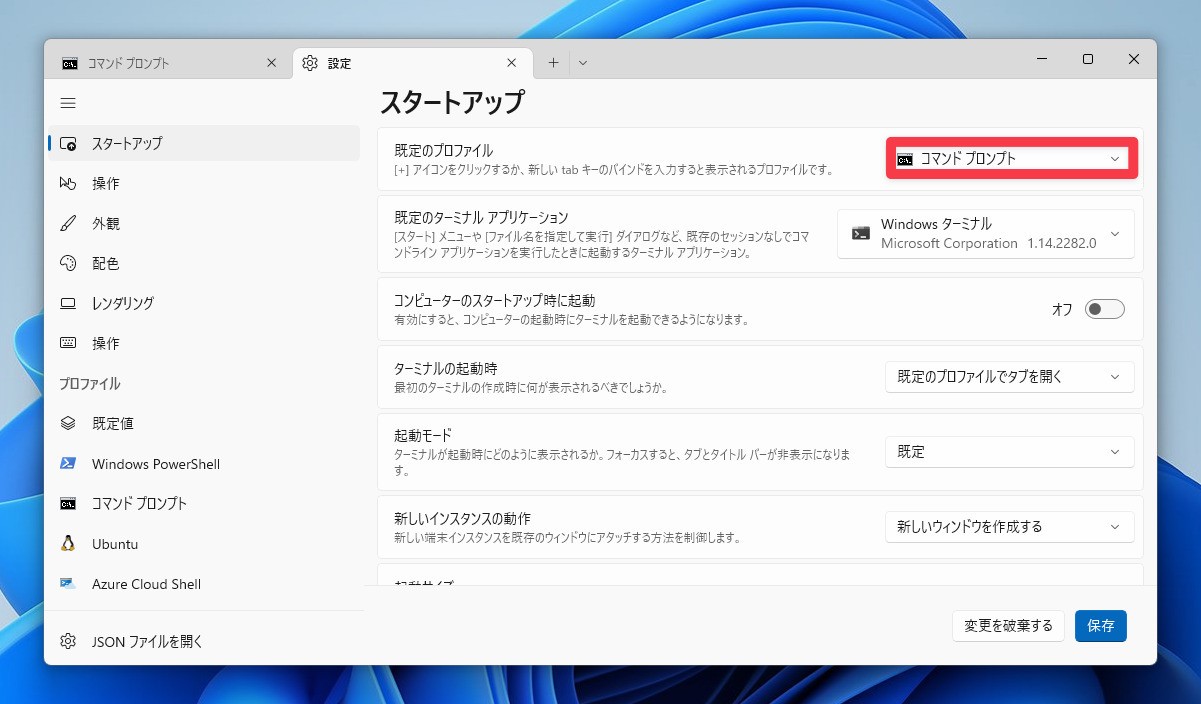This screenshot has width=1201, height=704.
Task: Add a new tab with plus button
Action: pos(553,63)
